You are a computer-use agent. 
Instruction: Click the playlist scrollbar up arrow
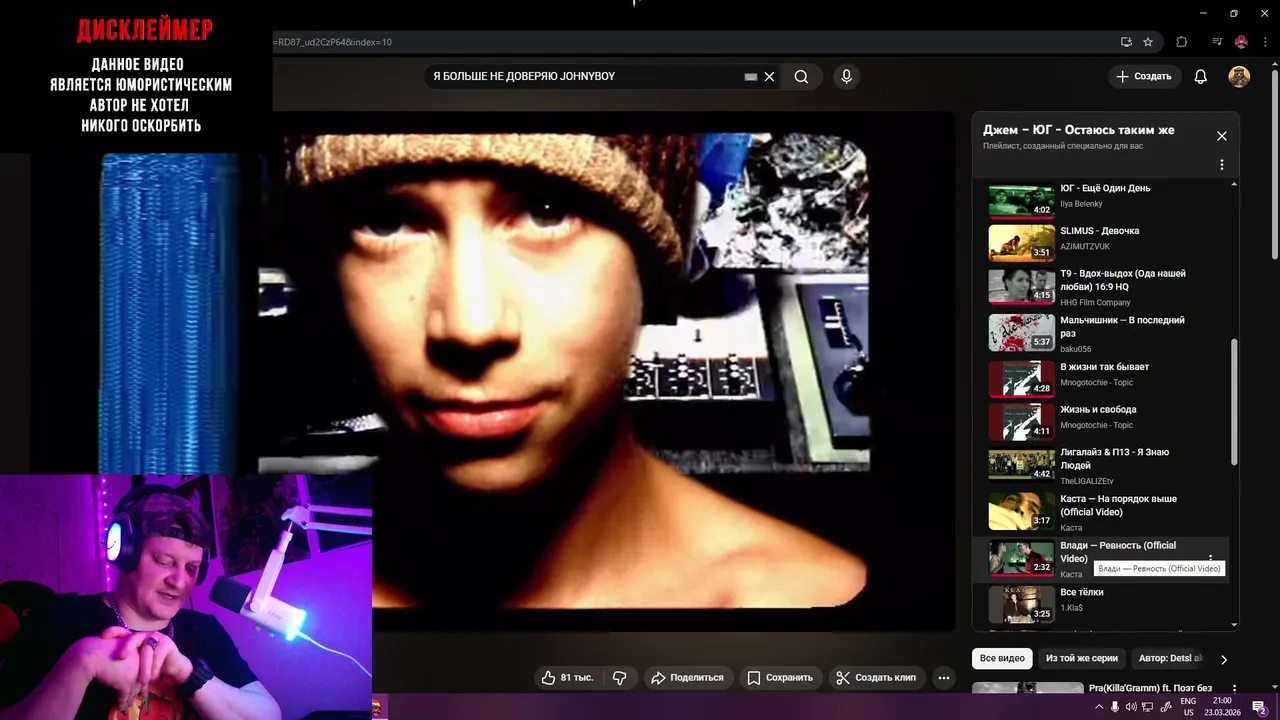tap(1234, 184)
